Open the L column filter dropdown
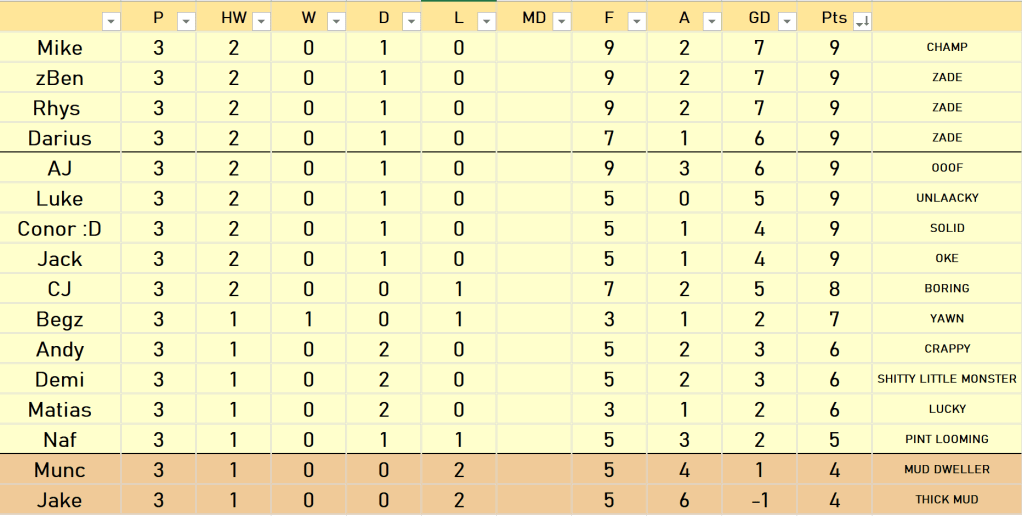 (x=486, y=21)
